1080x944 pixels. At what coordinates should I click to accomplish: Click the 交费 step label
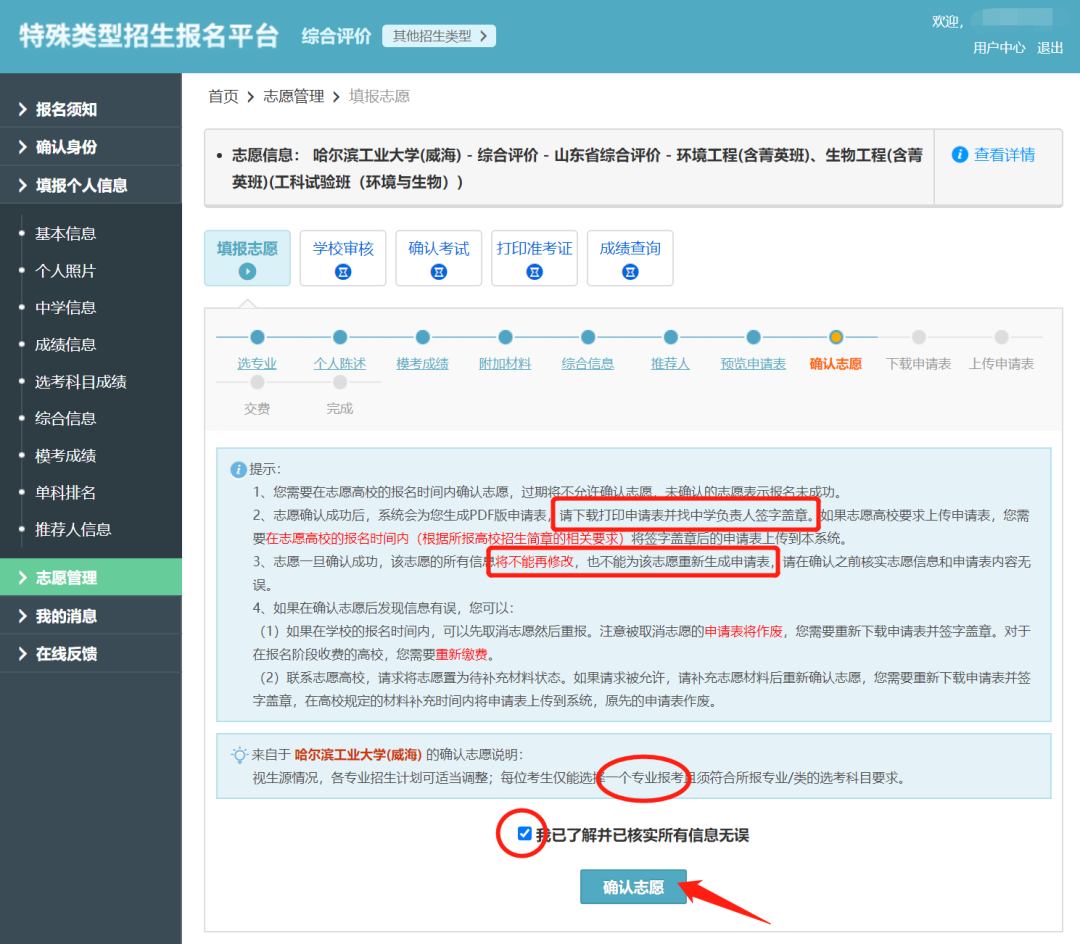[257, 409]
